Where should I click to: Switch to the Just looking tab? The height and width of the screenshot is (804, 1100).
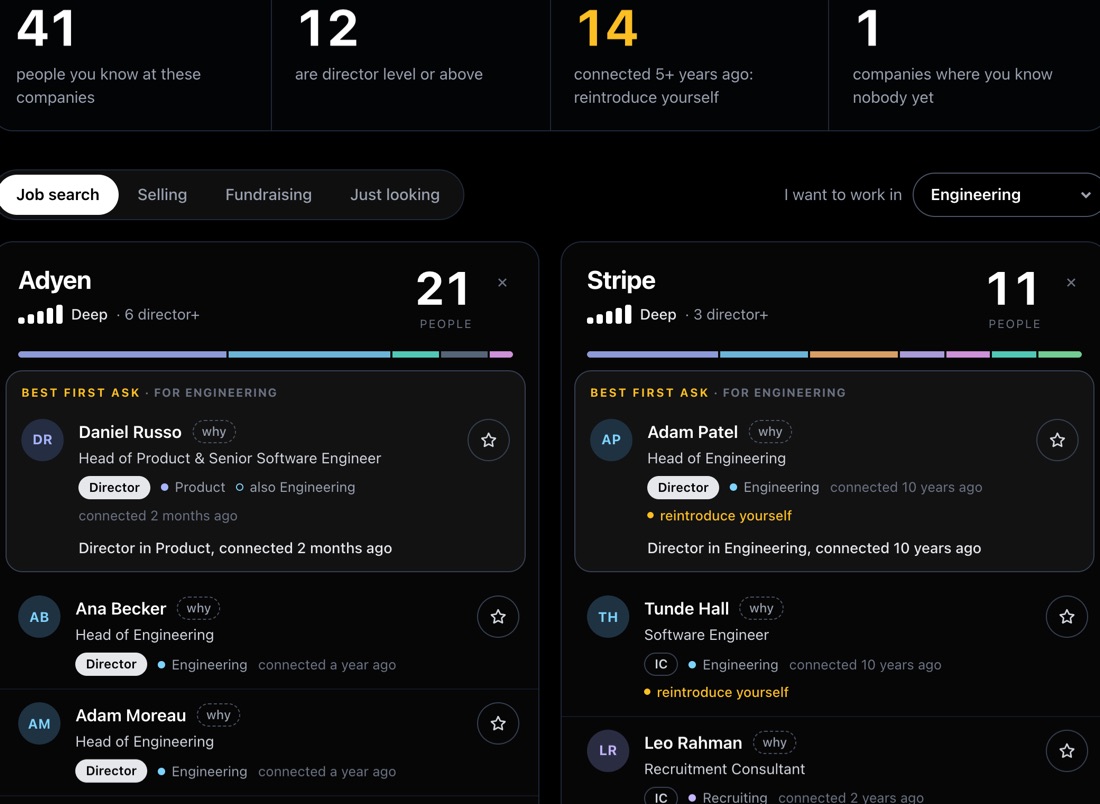point(395,194)
